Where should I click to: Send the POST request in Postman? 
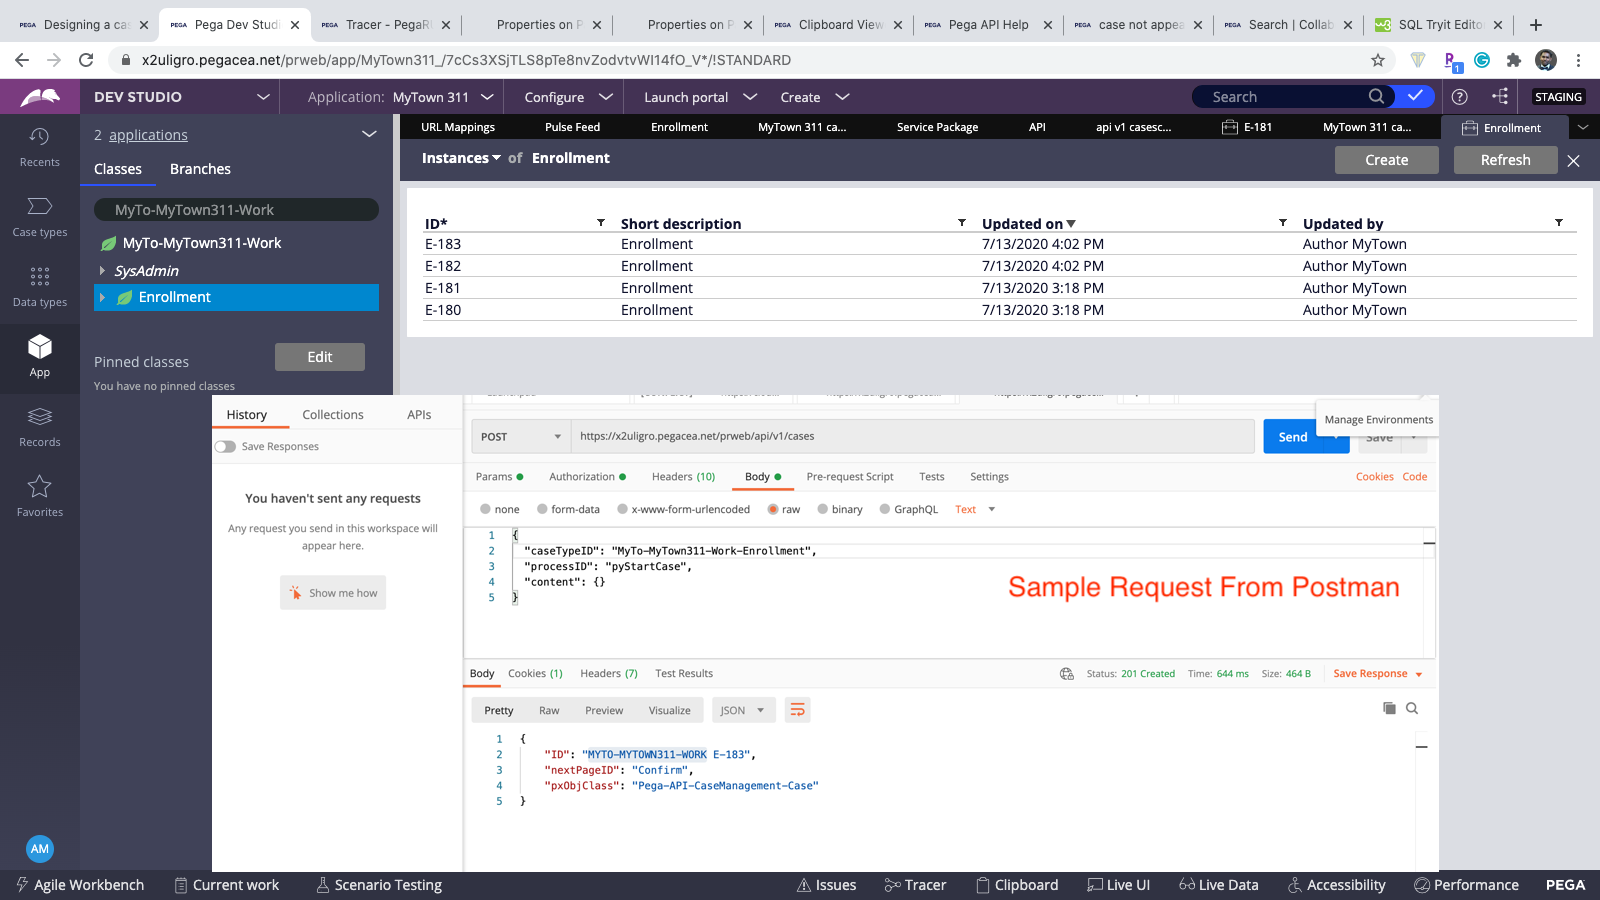(x=1292, y=436)
